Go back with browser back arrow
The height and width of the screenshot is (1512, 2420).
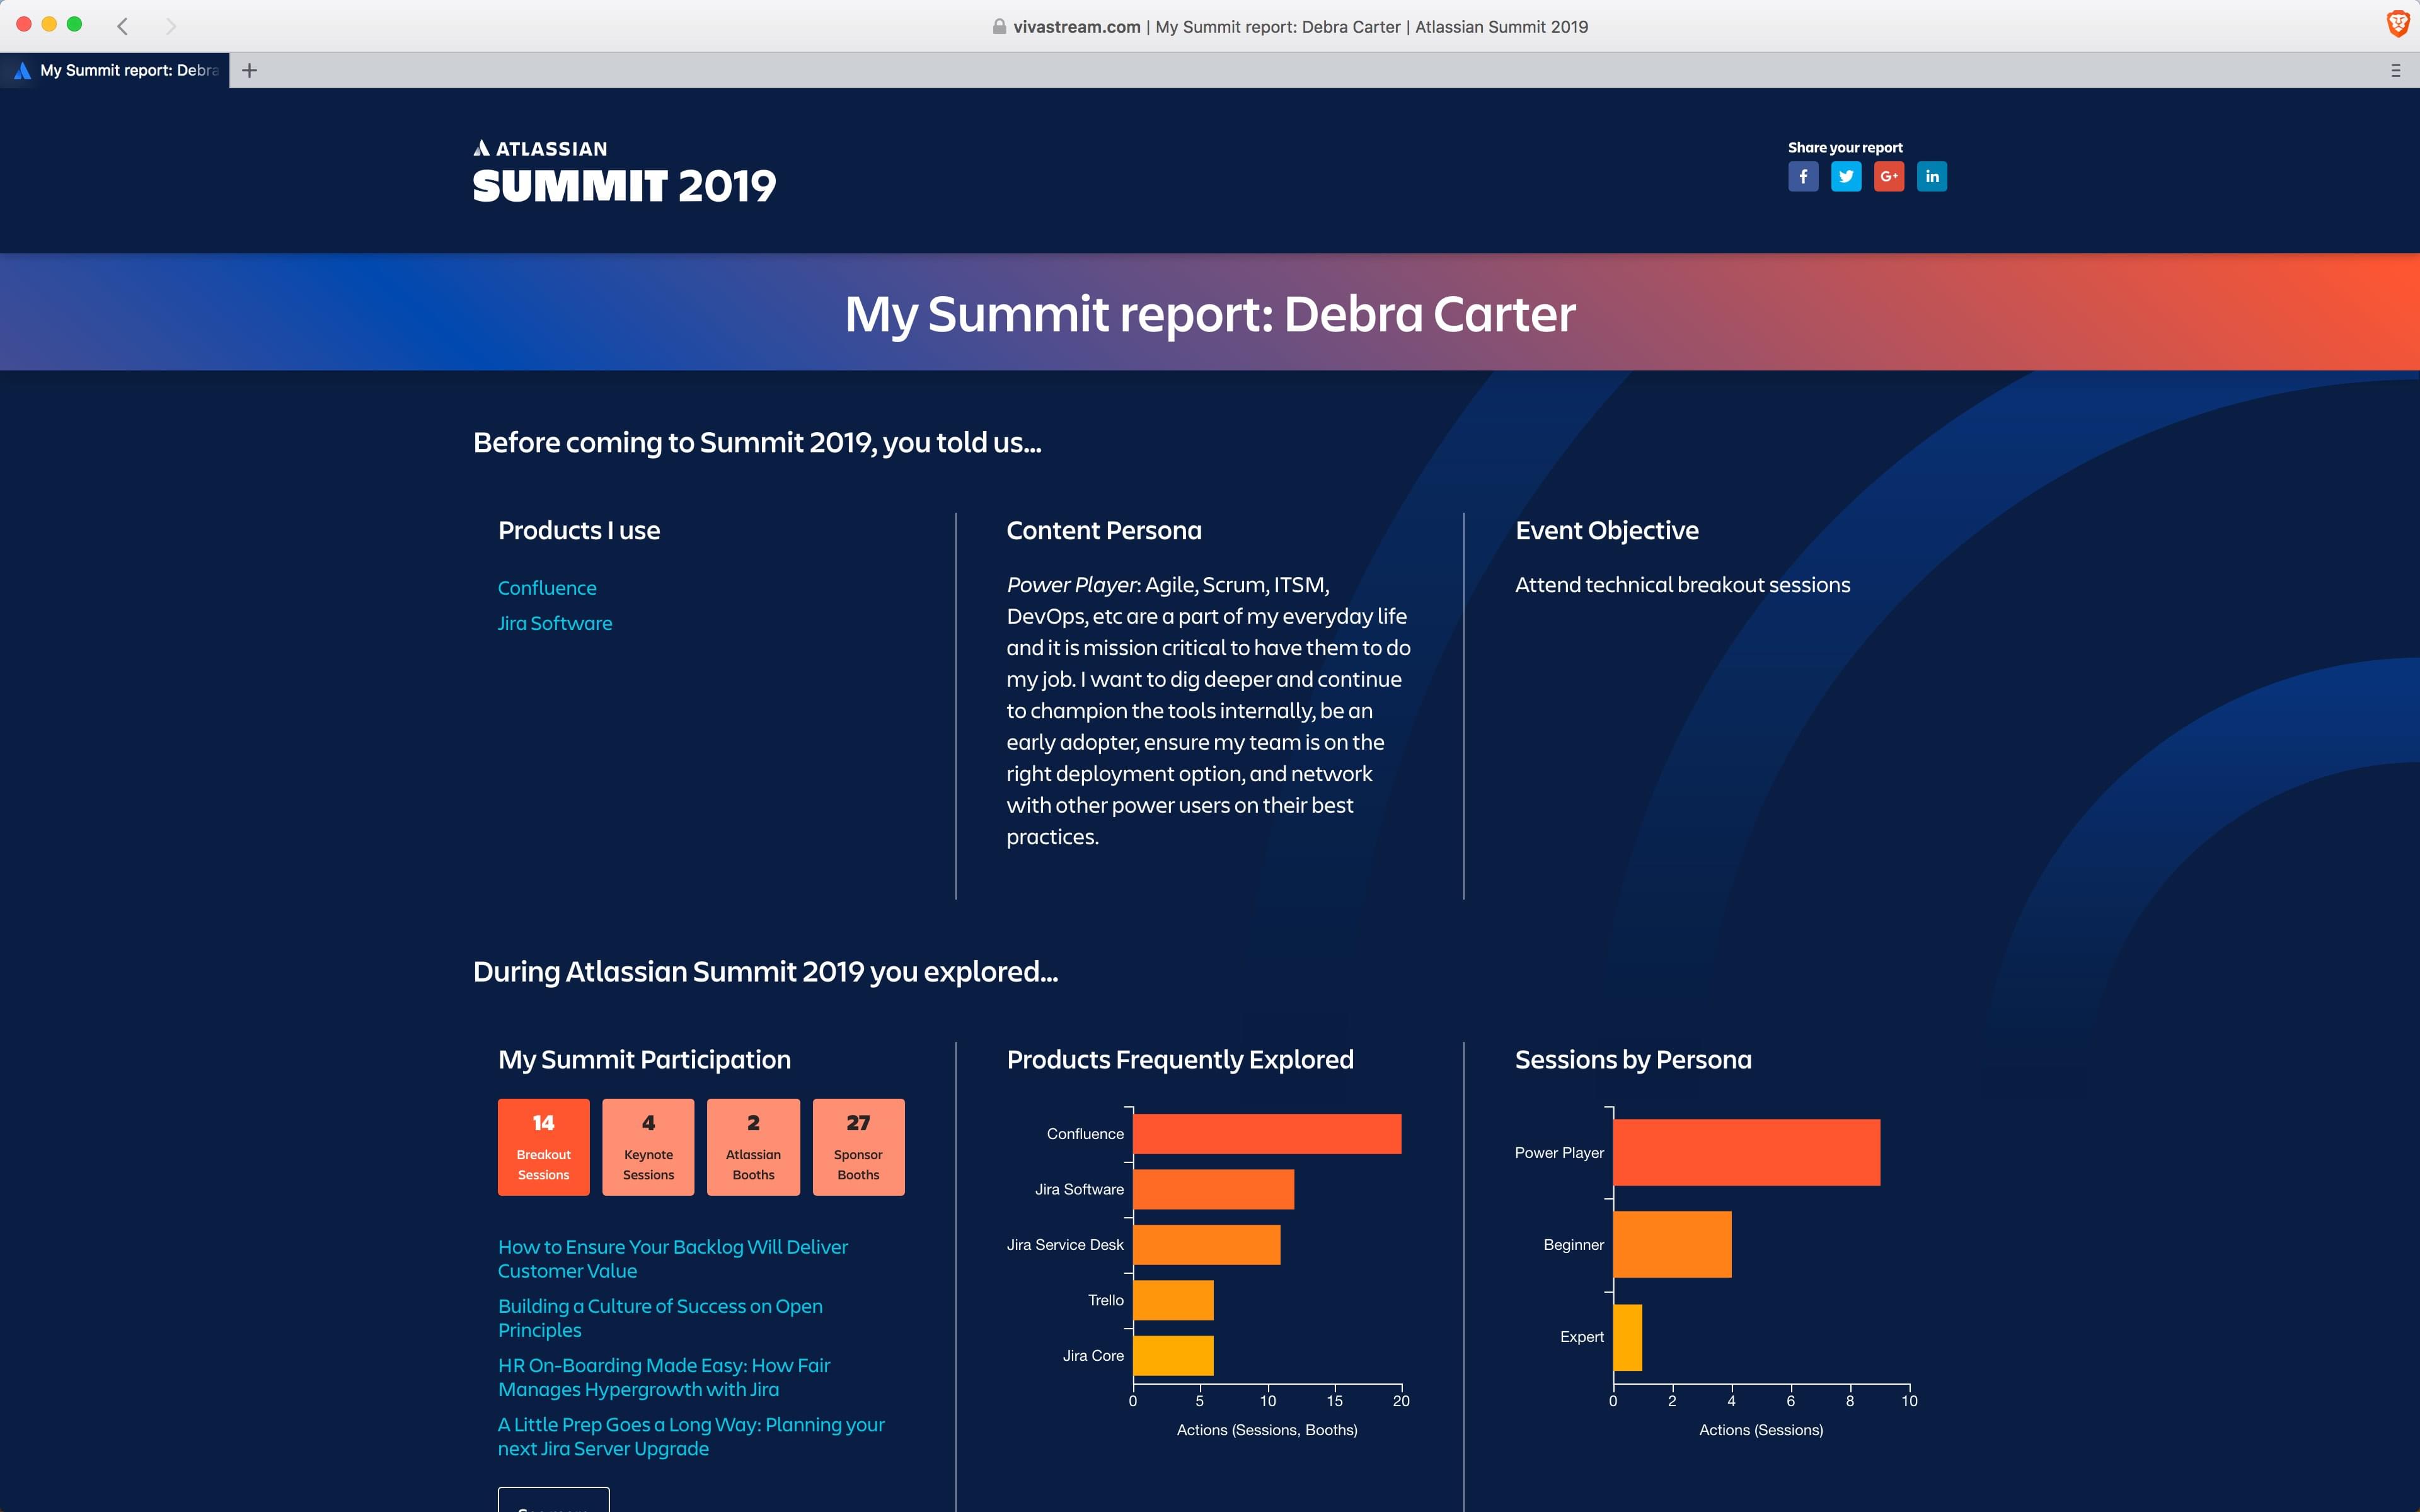(x=122, y=26)
